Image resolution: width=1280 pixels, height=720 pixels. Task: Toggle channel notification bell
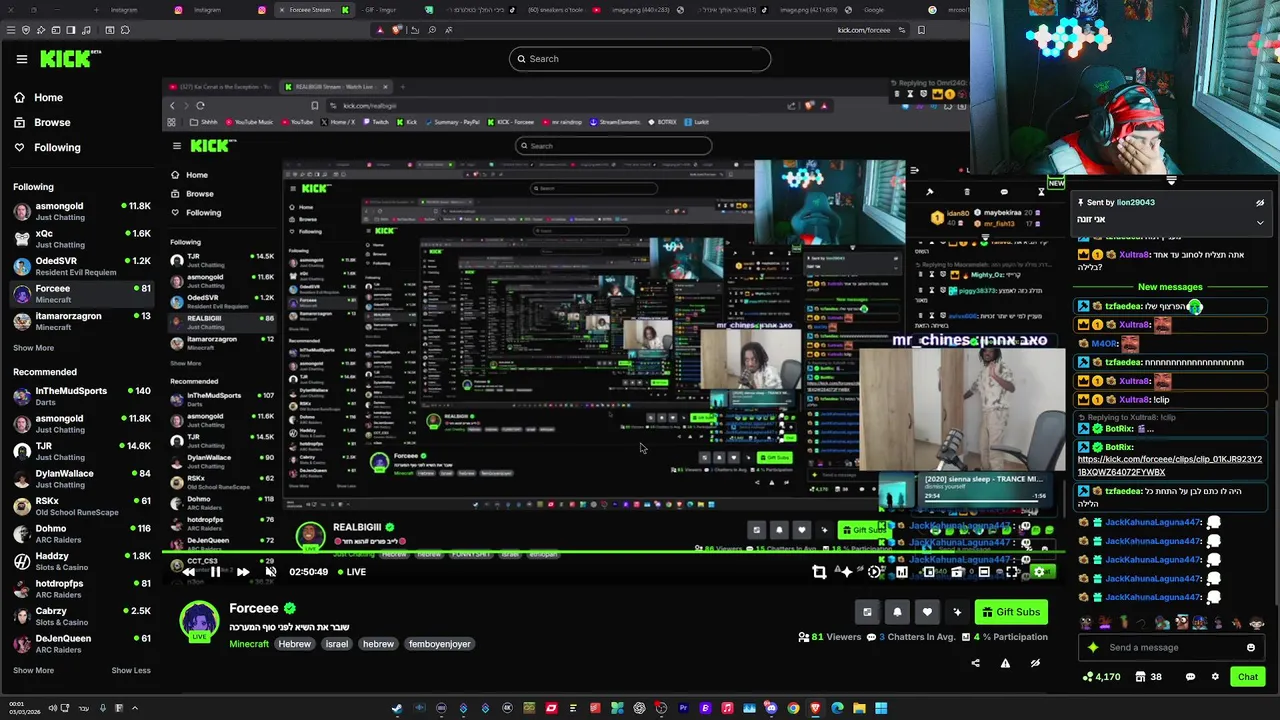(897, 612)
